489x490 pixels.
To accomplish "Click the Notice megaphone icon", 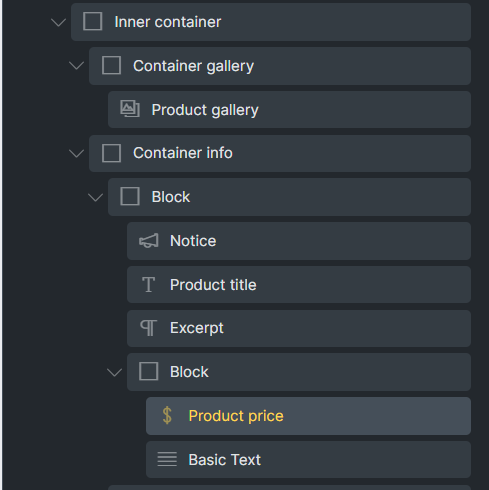I will click(148, 241).
